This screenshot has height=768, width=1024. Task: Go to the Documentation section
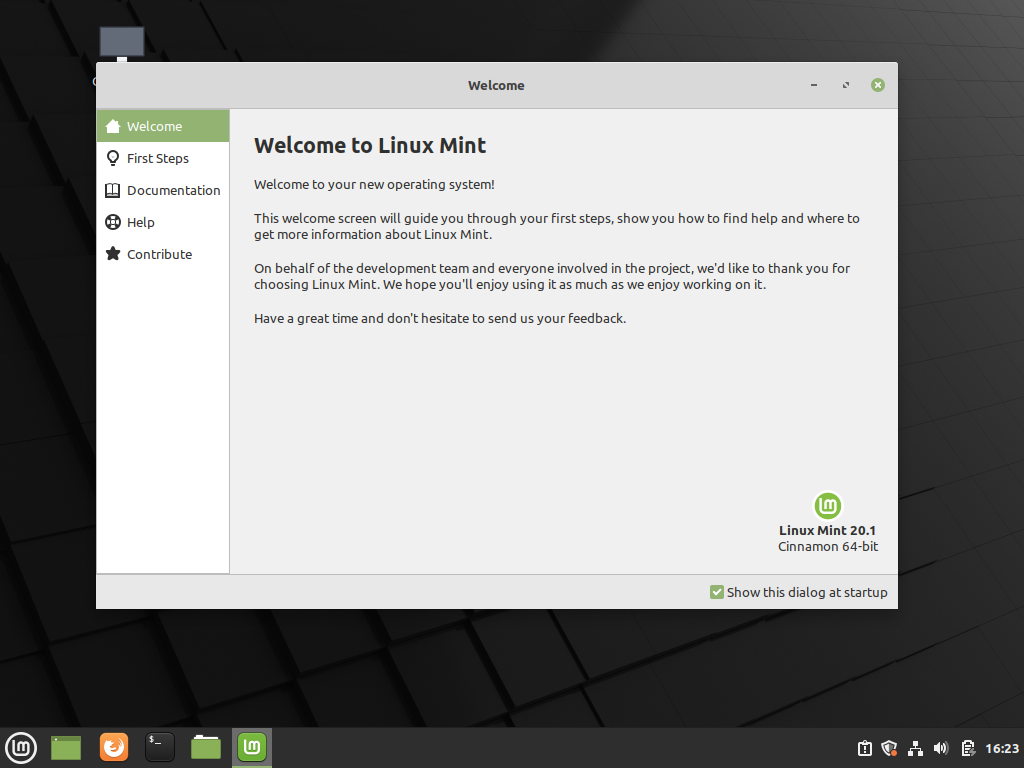pyautogui.click(x=163, y=190)
